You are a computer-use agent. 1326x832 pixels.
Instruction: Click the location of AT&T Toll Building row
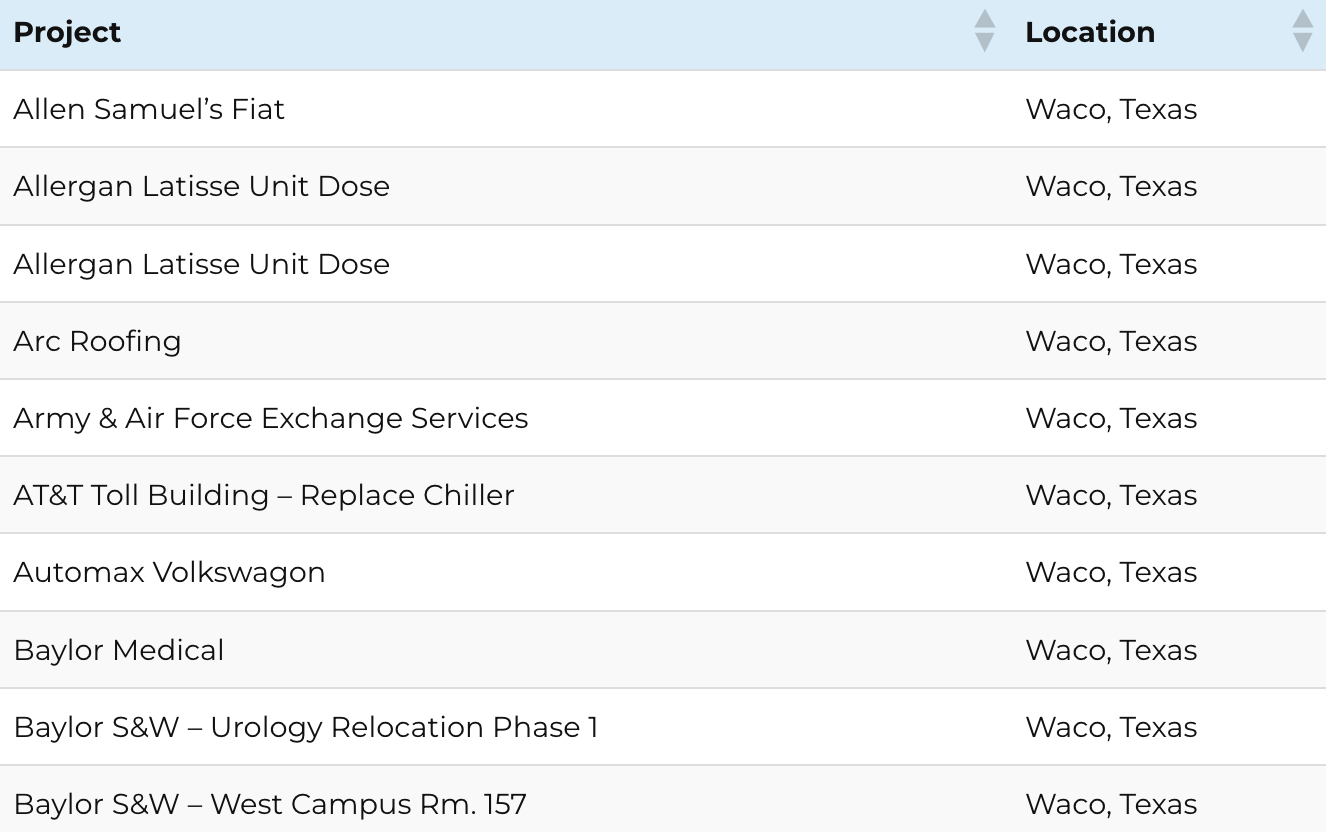coord(1111,495)
